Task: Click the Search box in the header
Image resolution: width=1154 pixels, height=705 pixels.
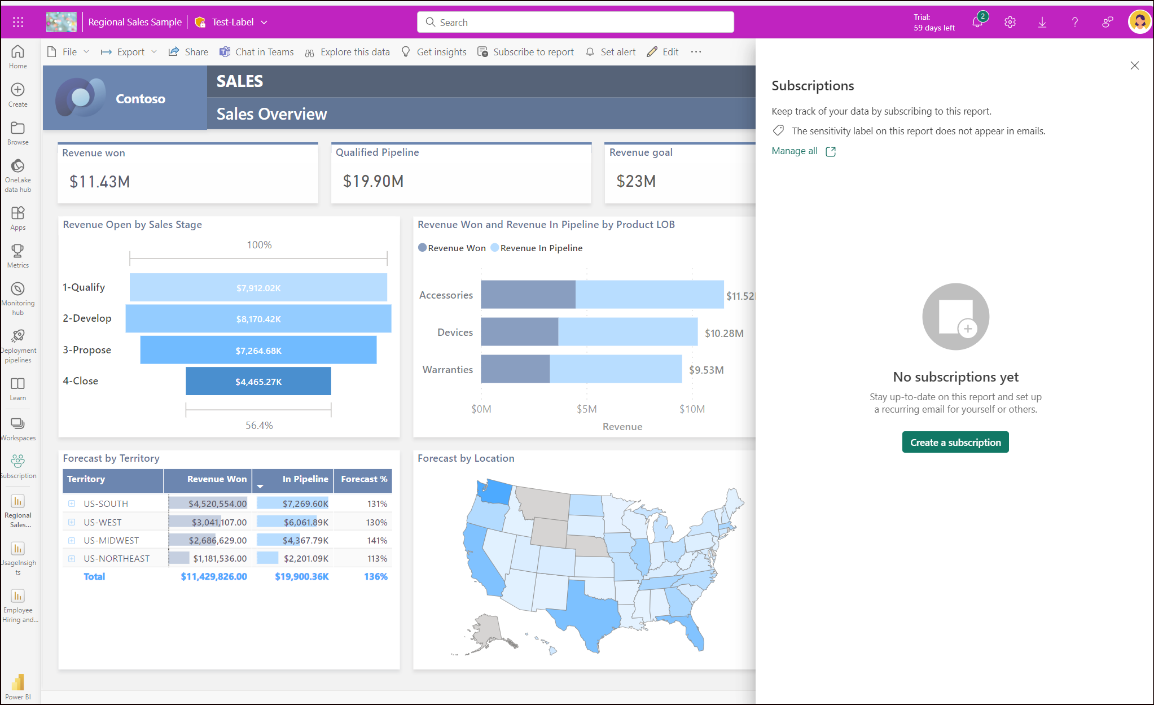Action: click(x=576, y=22)
